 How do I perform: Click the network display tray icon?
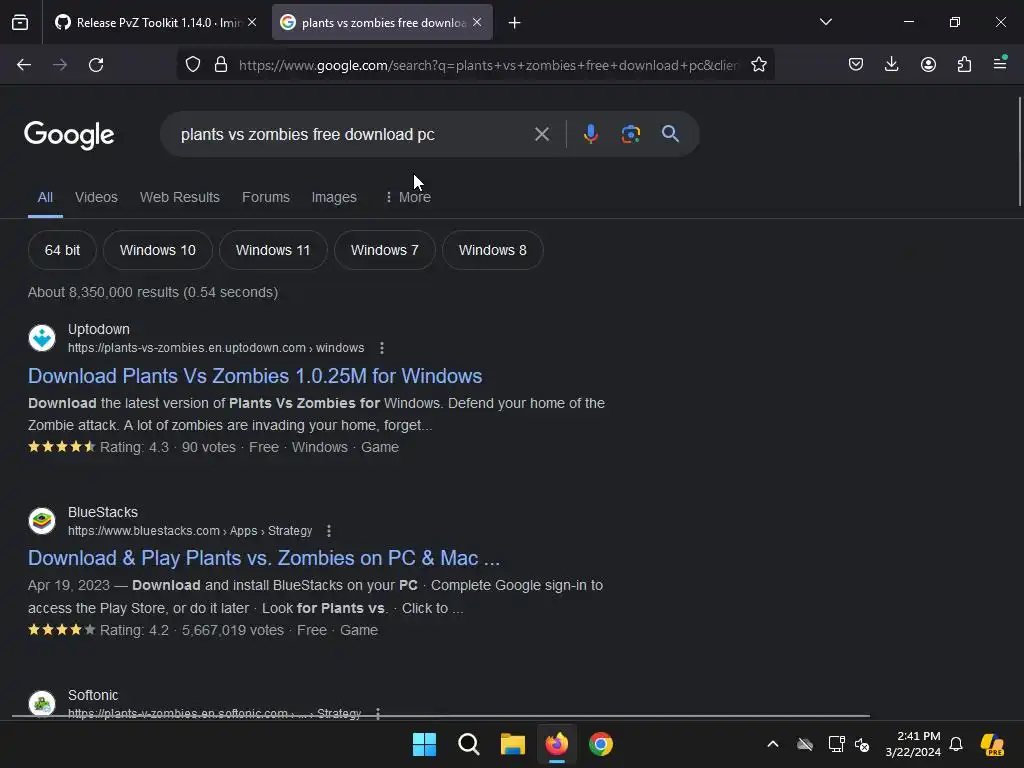click(836, 744)
